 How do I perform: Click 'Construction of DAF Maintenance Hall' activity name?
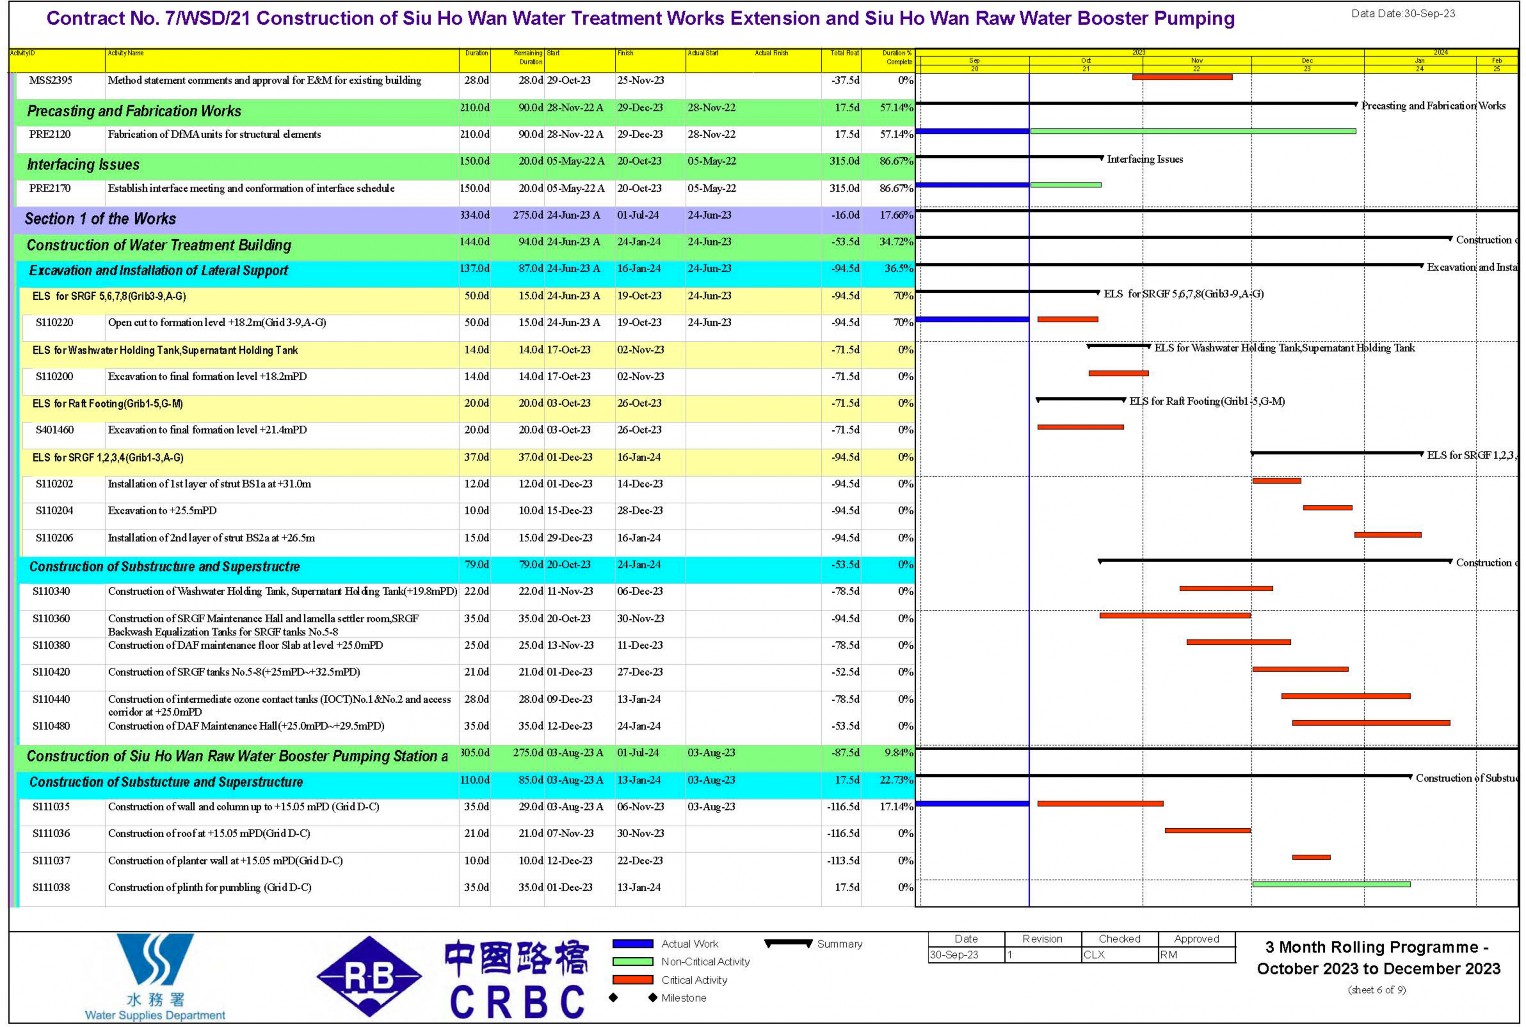click(246, 727)
